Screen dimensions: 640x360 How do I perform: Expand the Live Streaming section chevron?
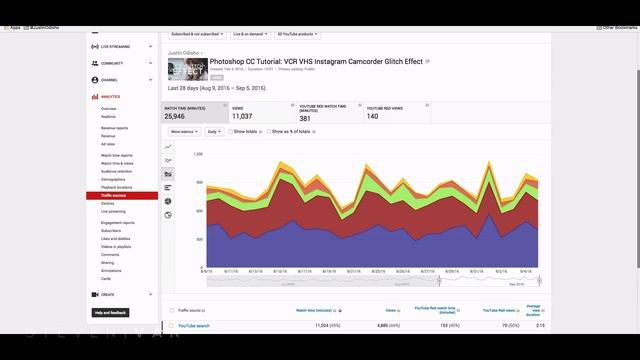pos(151,47)
